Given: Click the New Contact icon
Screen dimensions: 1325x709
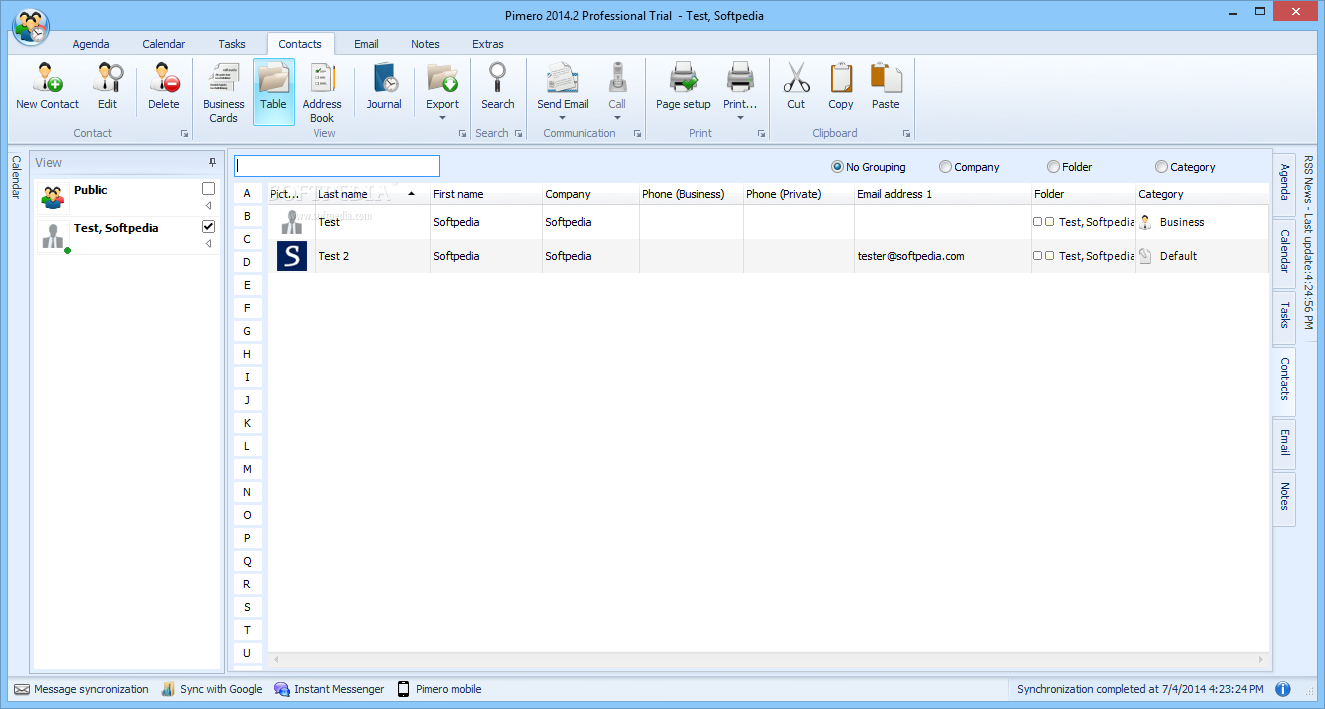Looking at the screenshot, I should (47, 78).
